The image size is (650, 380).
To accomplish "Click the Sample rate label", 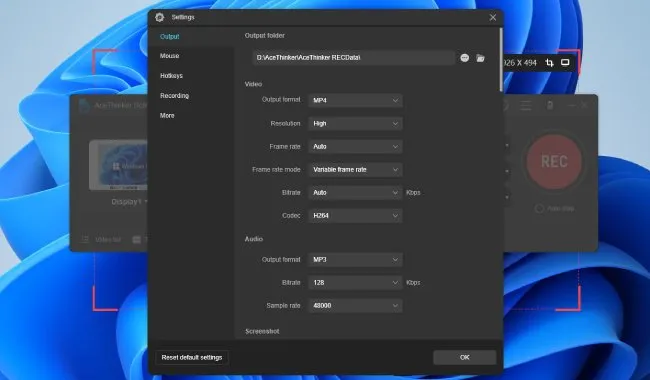I will click(x=283, y=306).
